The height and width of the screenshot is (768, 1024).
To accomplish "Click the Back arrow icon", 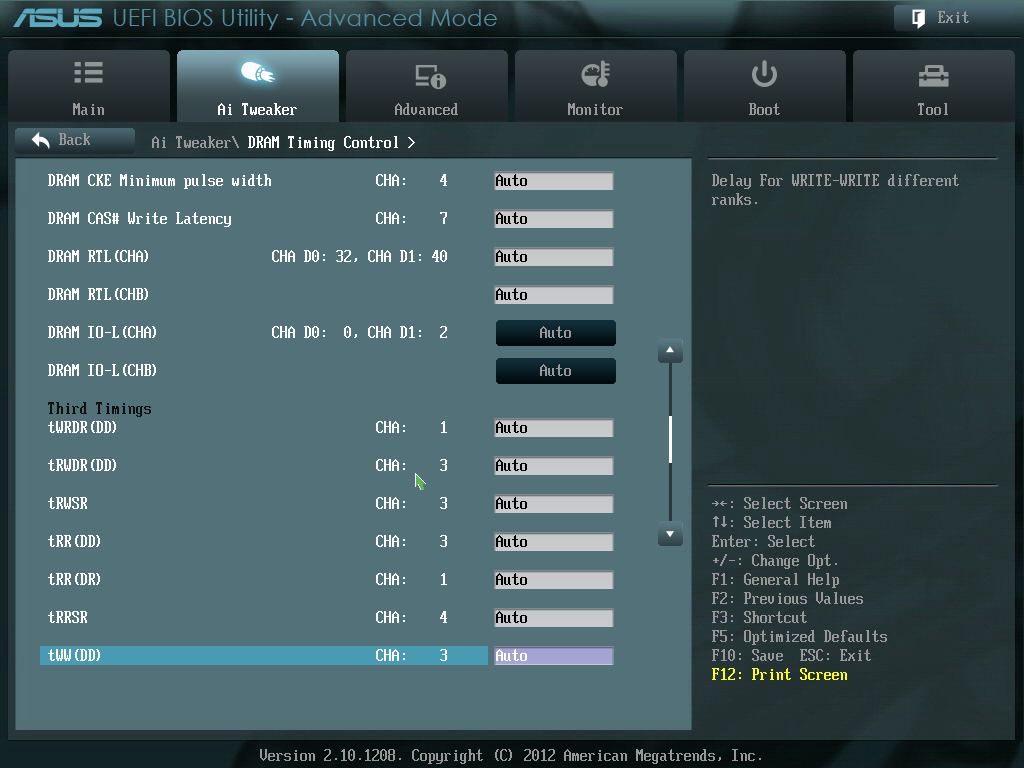I will pyautogui.click(x=40, y=140).
